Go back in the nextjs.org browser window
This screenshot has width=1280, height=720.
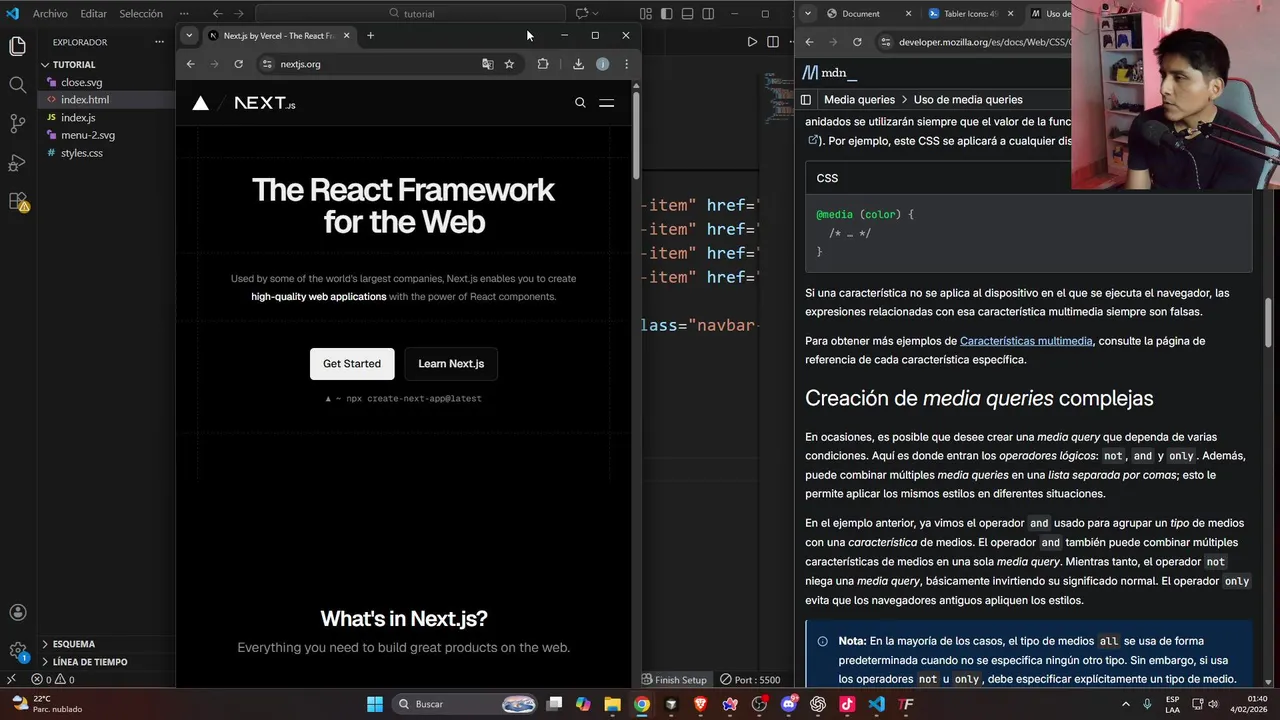(190, 64)
